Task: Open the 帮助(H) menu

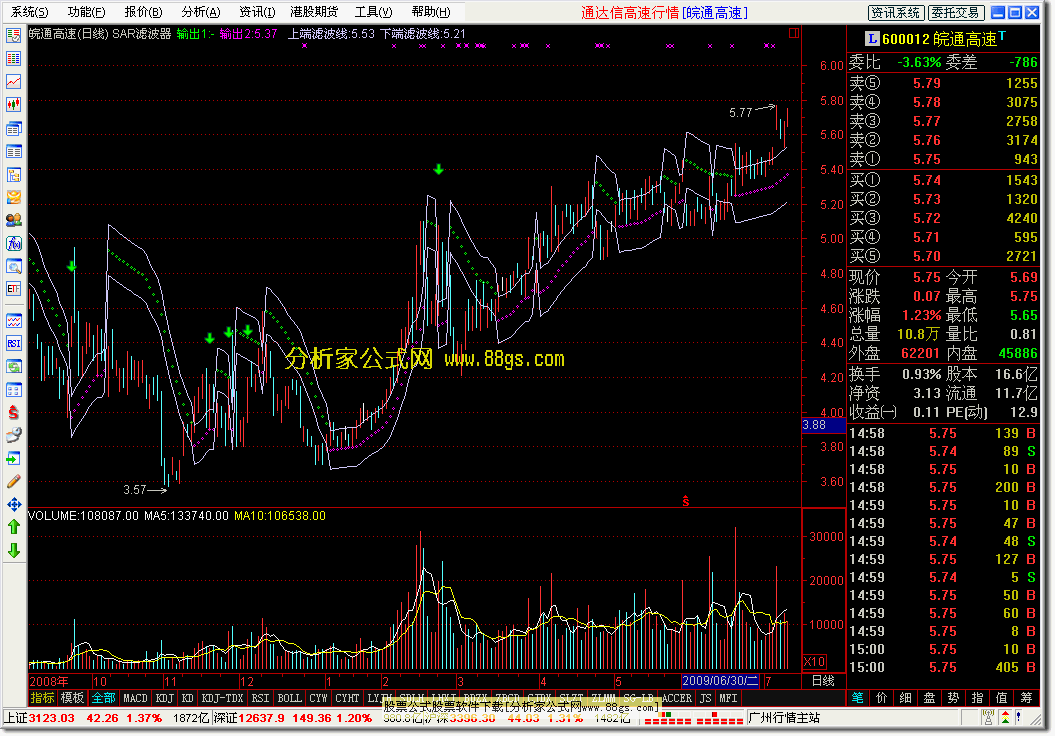Action: pyautogui.click(x=431, y=11)
